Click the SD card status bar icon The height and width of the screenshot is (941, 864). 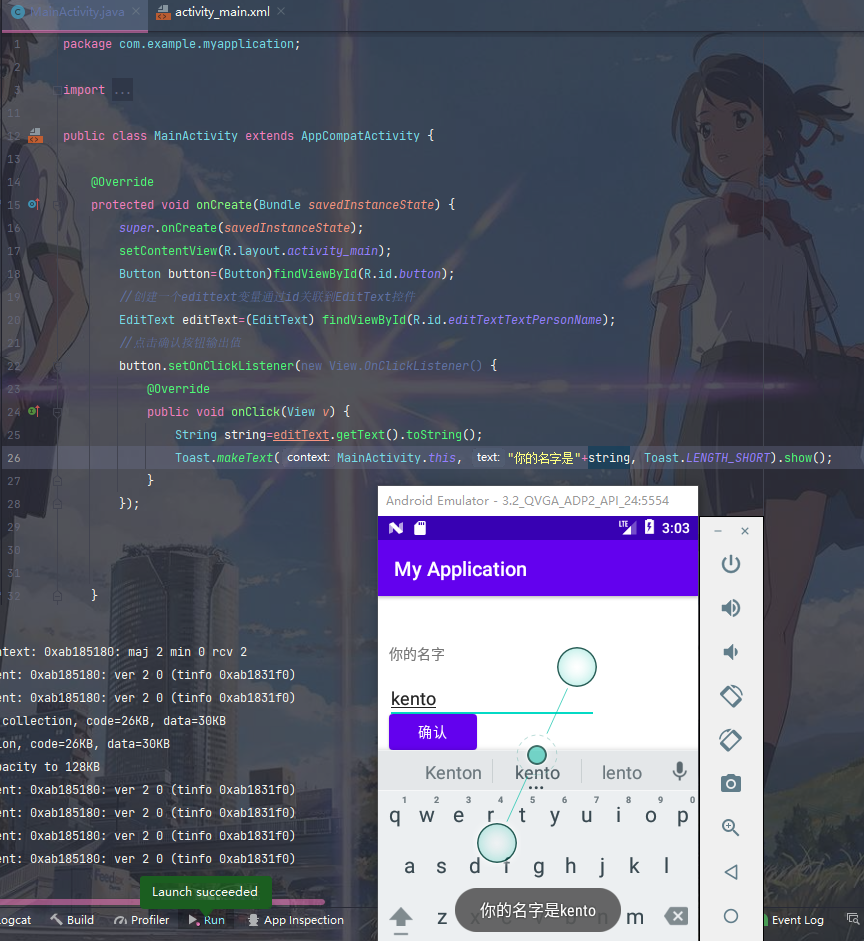point(420,528)
